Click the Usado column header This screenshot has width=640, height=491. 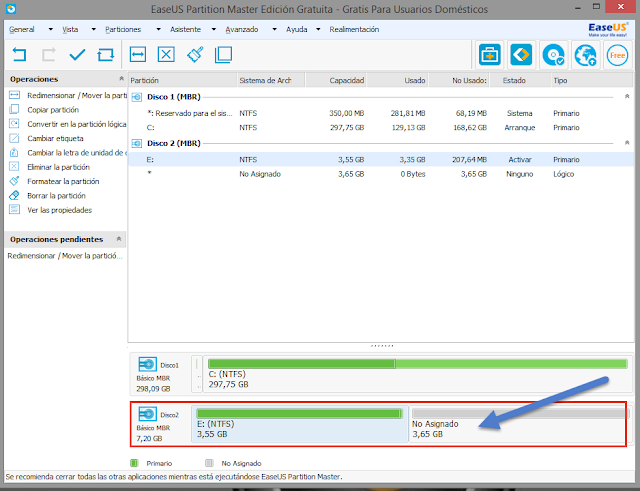tap(398, 80)
